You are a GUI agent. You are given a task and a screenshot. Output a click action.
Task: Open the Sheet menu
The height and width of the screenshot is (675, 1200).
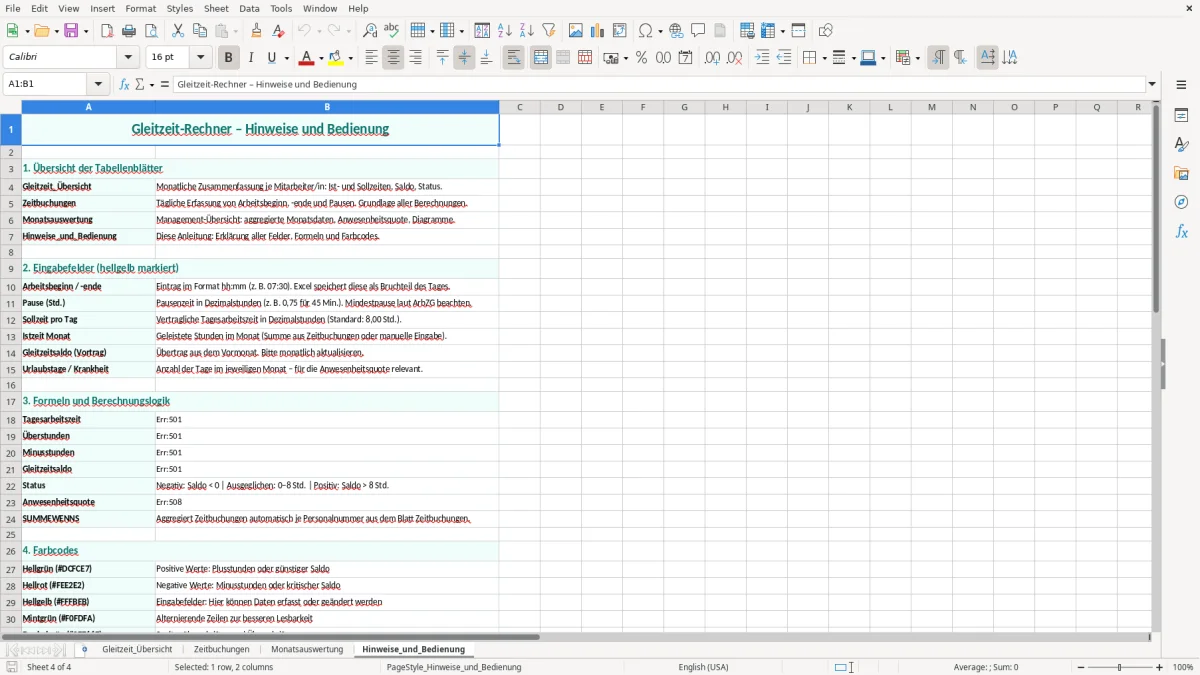coord(217,8)
